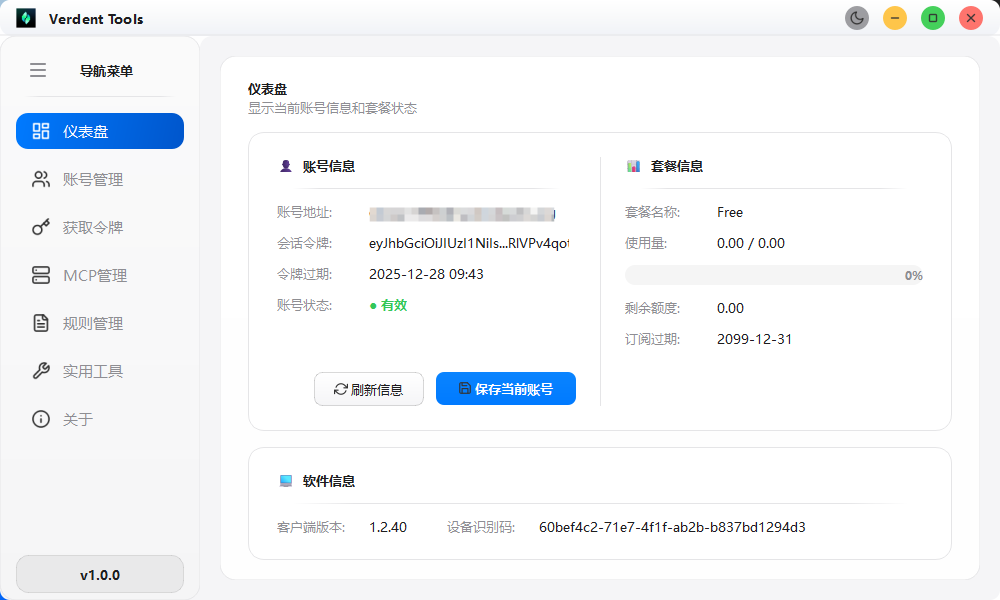This screenshot has height=600, width=1000.
Task: Toggle dark mode with the moon icon
Action: click(x=857, y=18)
